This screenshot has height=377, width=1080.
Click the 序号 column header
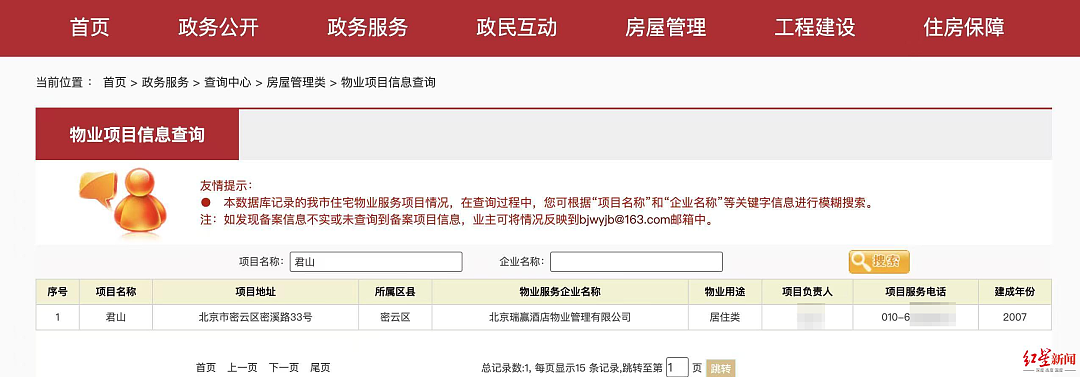(58, 292)
